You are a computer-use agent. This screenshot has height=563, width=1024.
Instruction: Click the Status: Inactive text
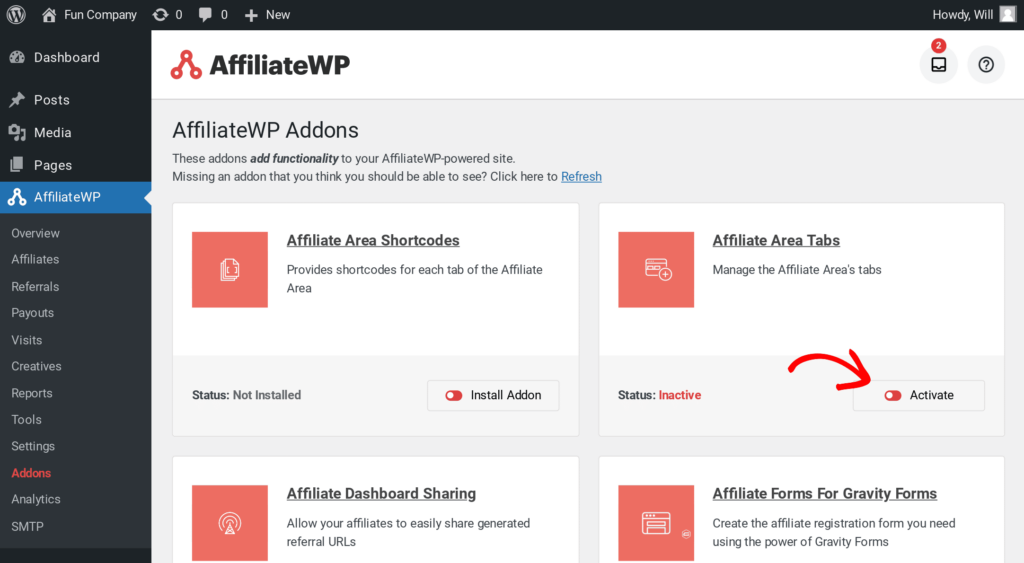pos(660,395)
